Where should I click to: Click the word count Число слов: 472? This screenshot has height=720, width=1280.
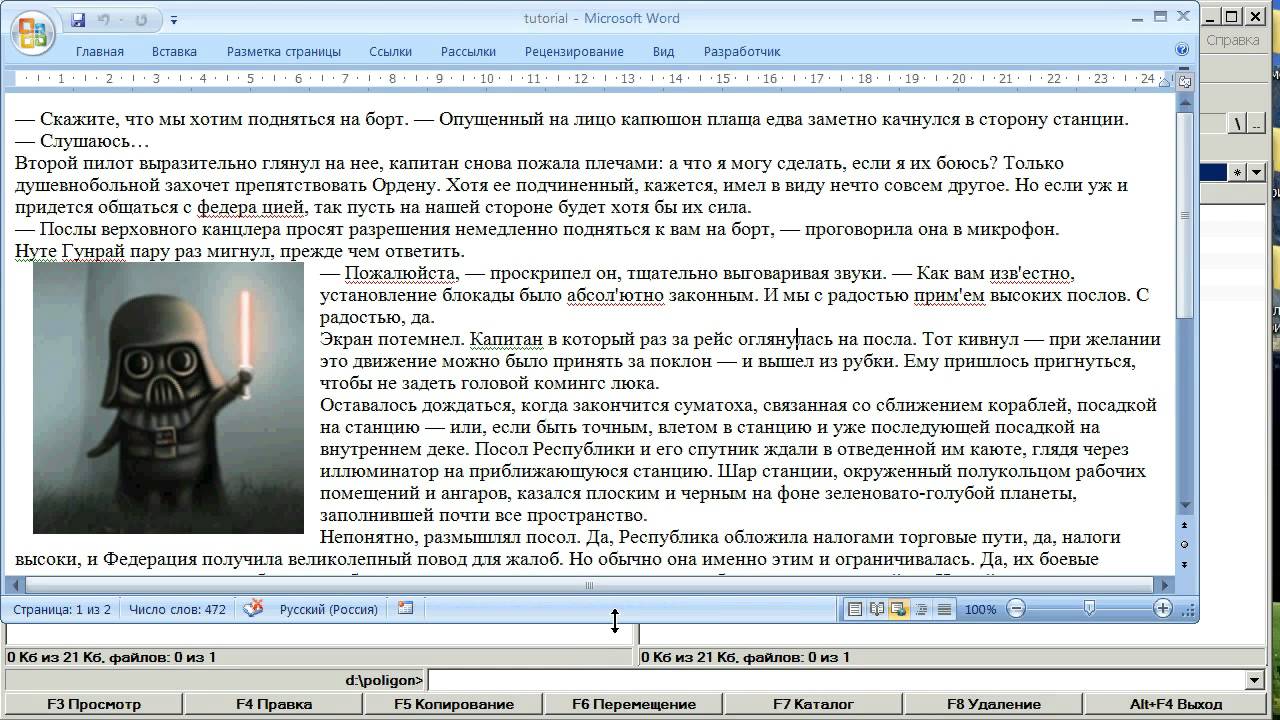click(177, 609)
